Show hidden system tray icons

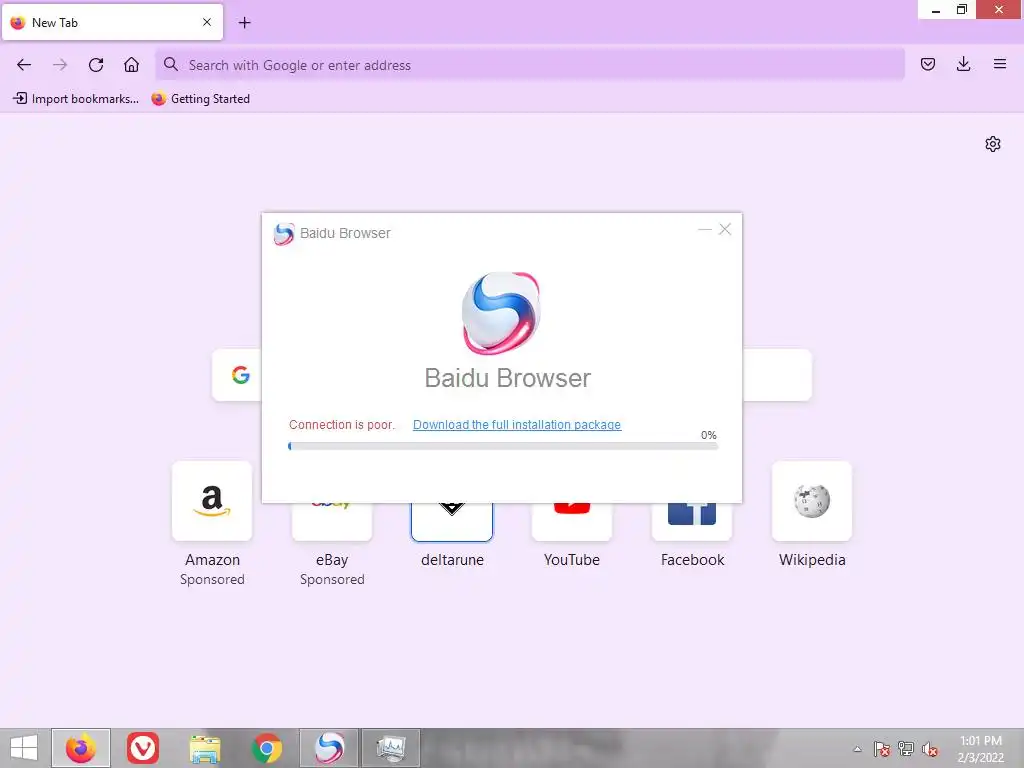(x=857, y=749)
